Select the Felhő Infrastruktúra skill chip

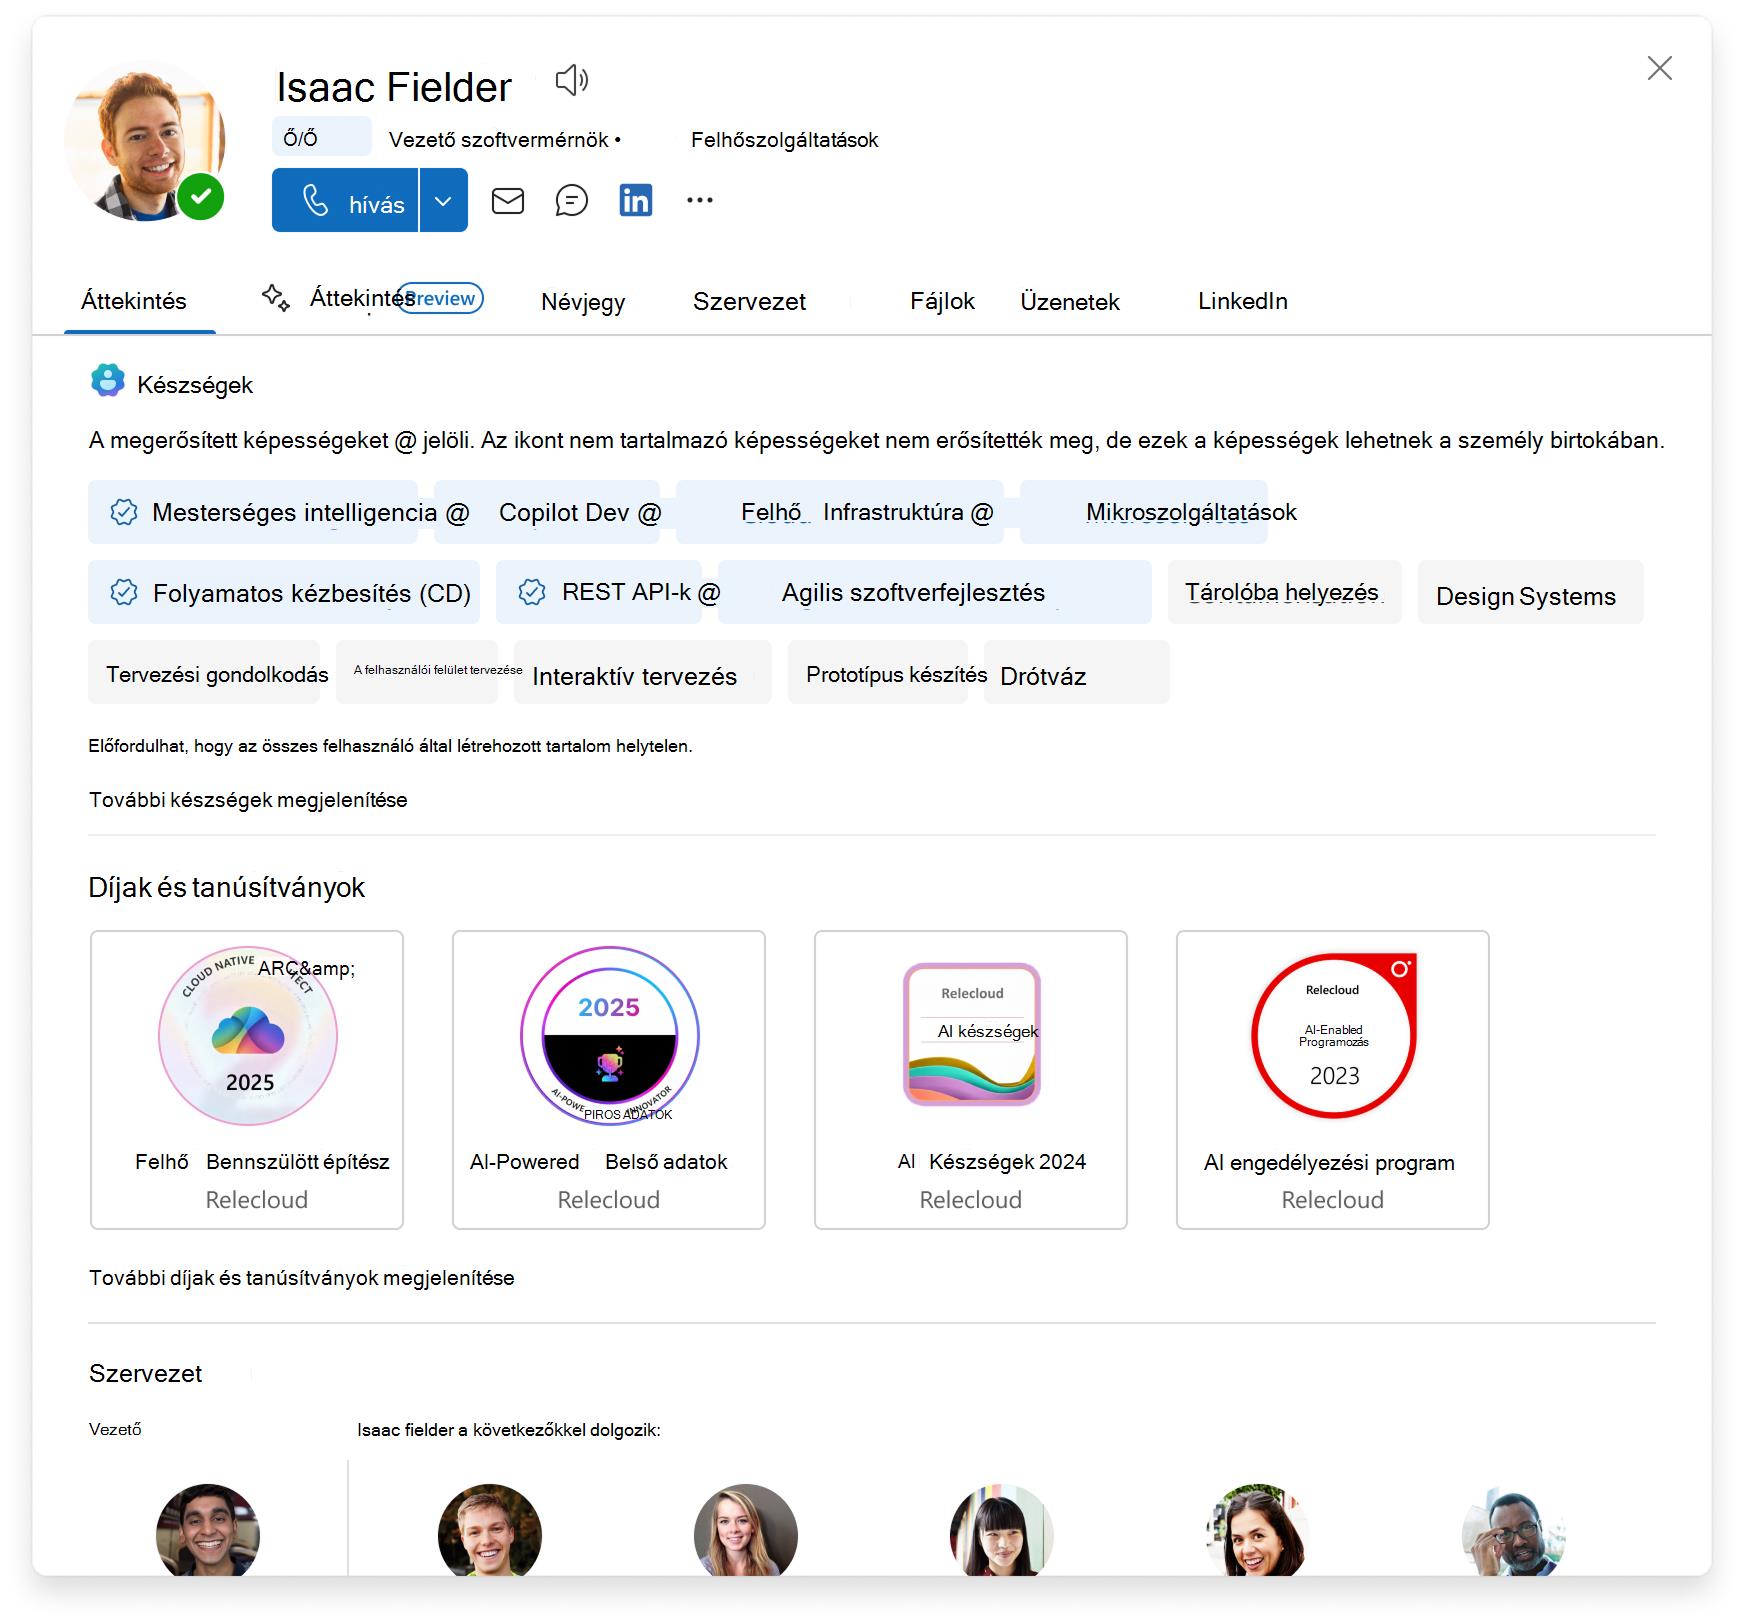click(x=840, y=512)
